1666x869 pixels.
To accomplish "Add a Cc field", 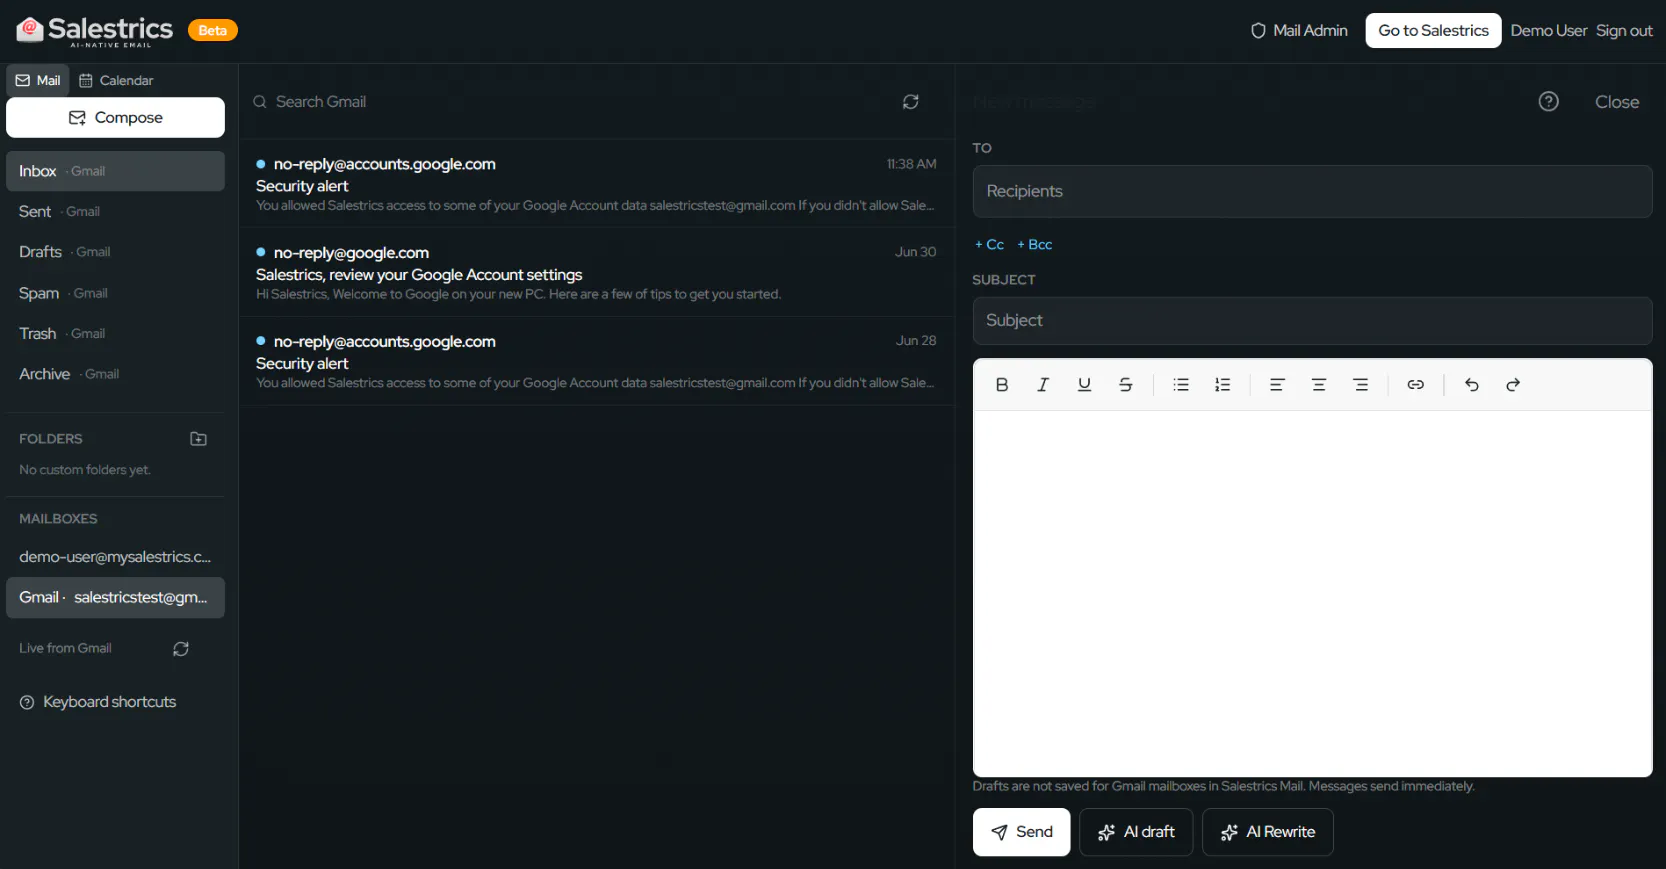I will coord(990,244).
